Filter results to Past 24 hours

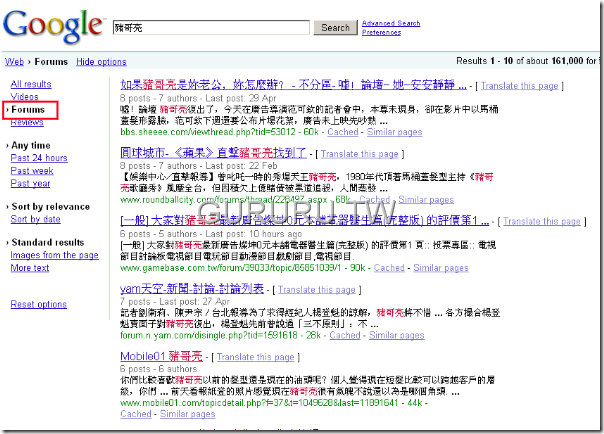(39, 158)
